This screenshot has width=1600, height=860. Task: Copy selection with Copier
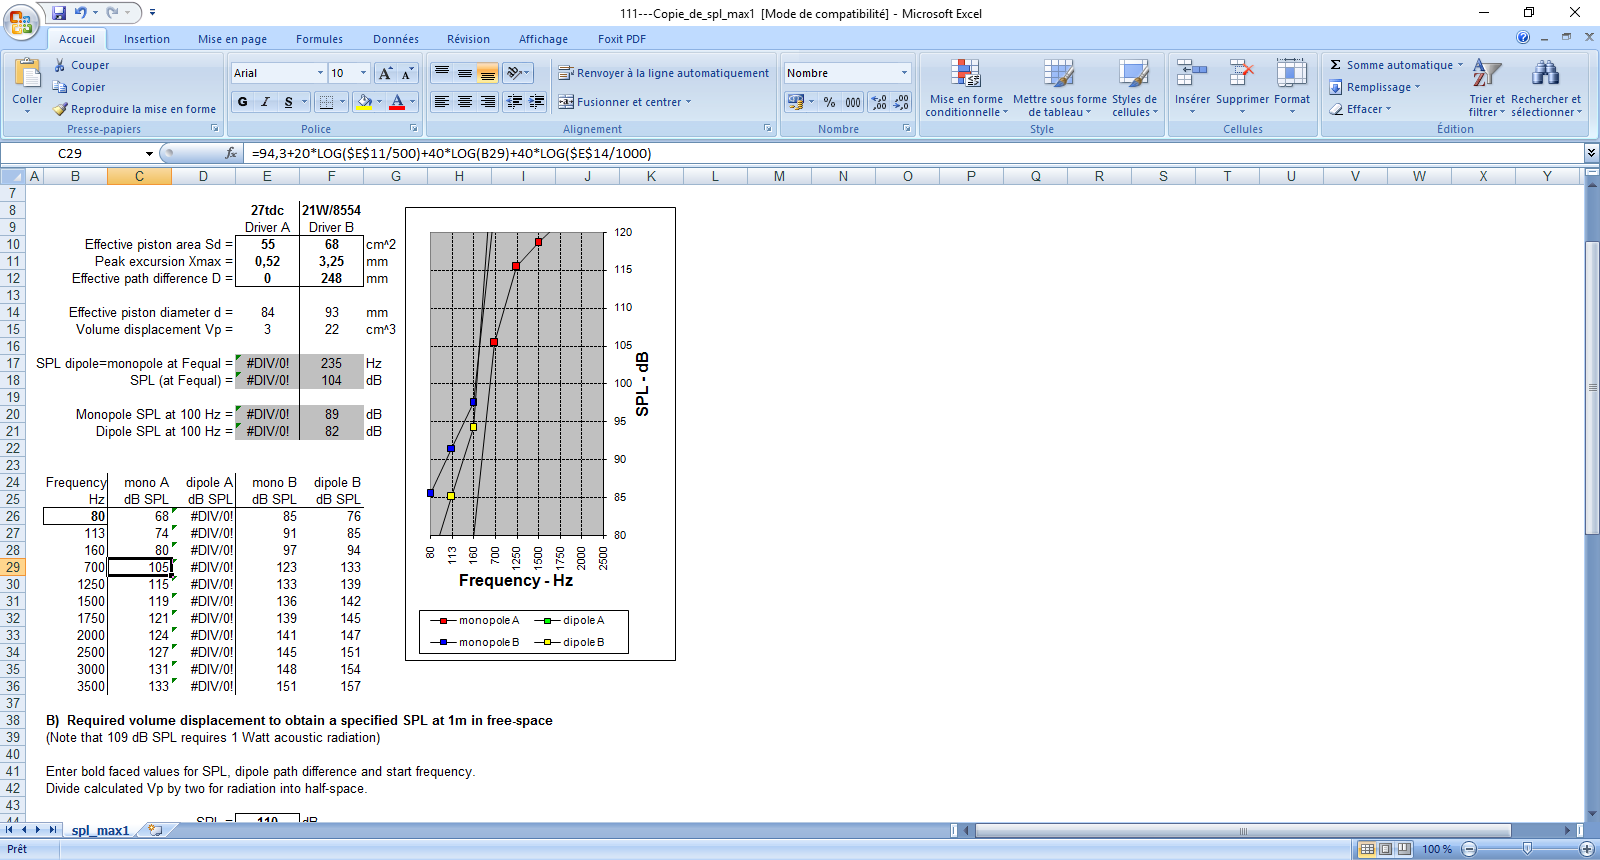pyautogui.click(x=79, y=87)
